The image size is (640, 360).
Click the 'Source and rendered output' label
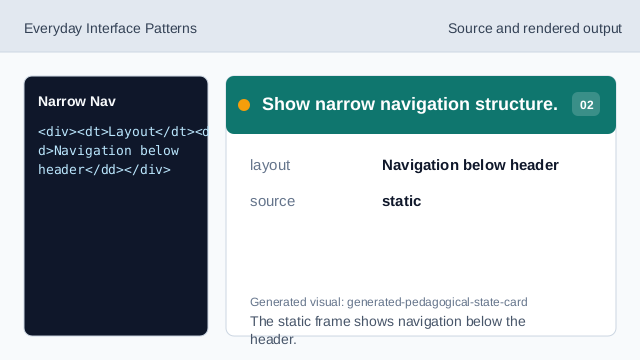[x=535, y=29]
